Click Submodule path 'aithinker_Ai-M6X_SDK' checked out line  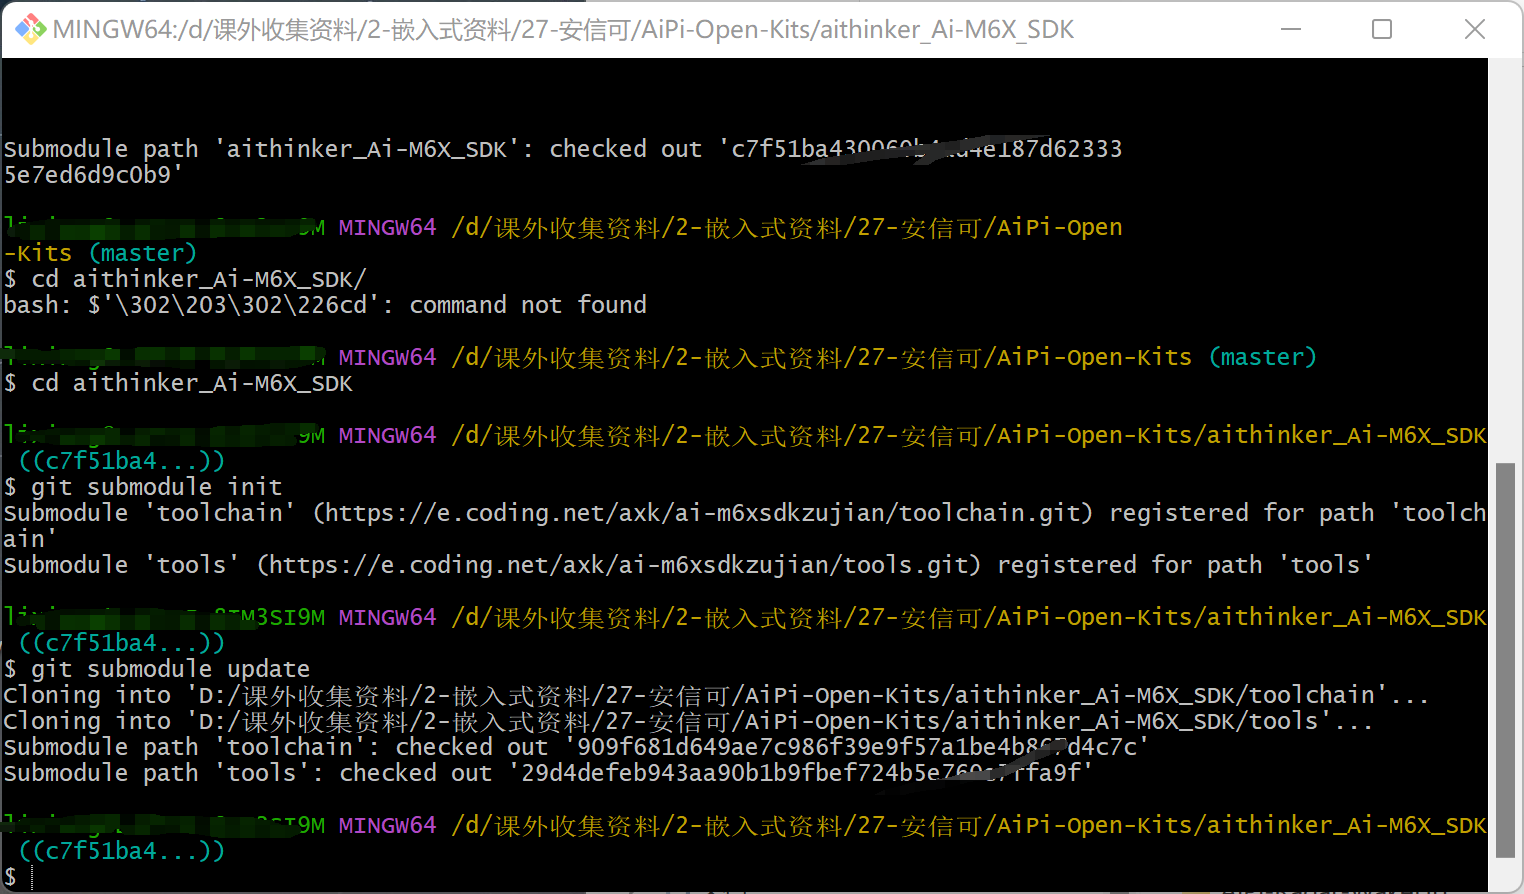[563, 149]
